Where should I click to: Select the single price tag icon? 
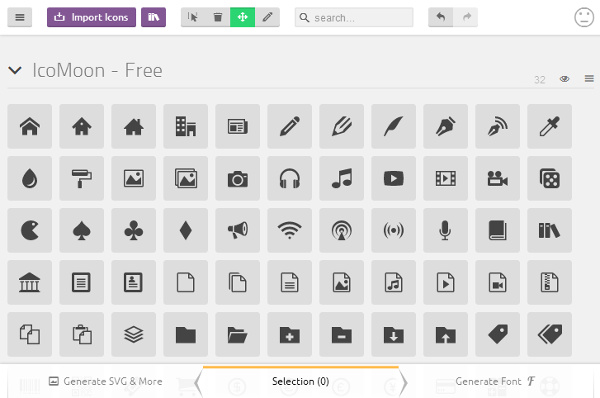tap(497, 334)
